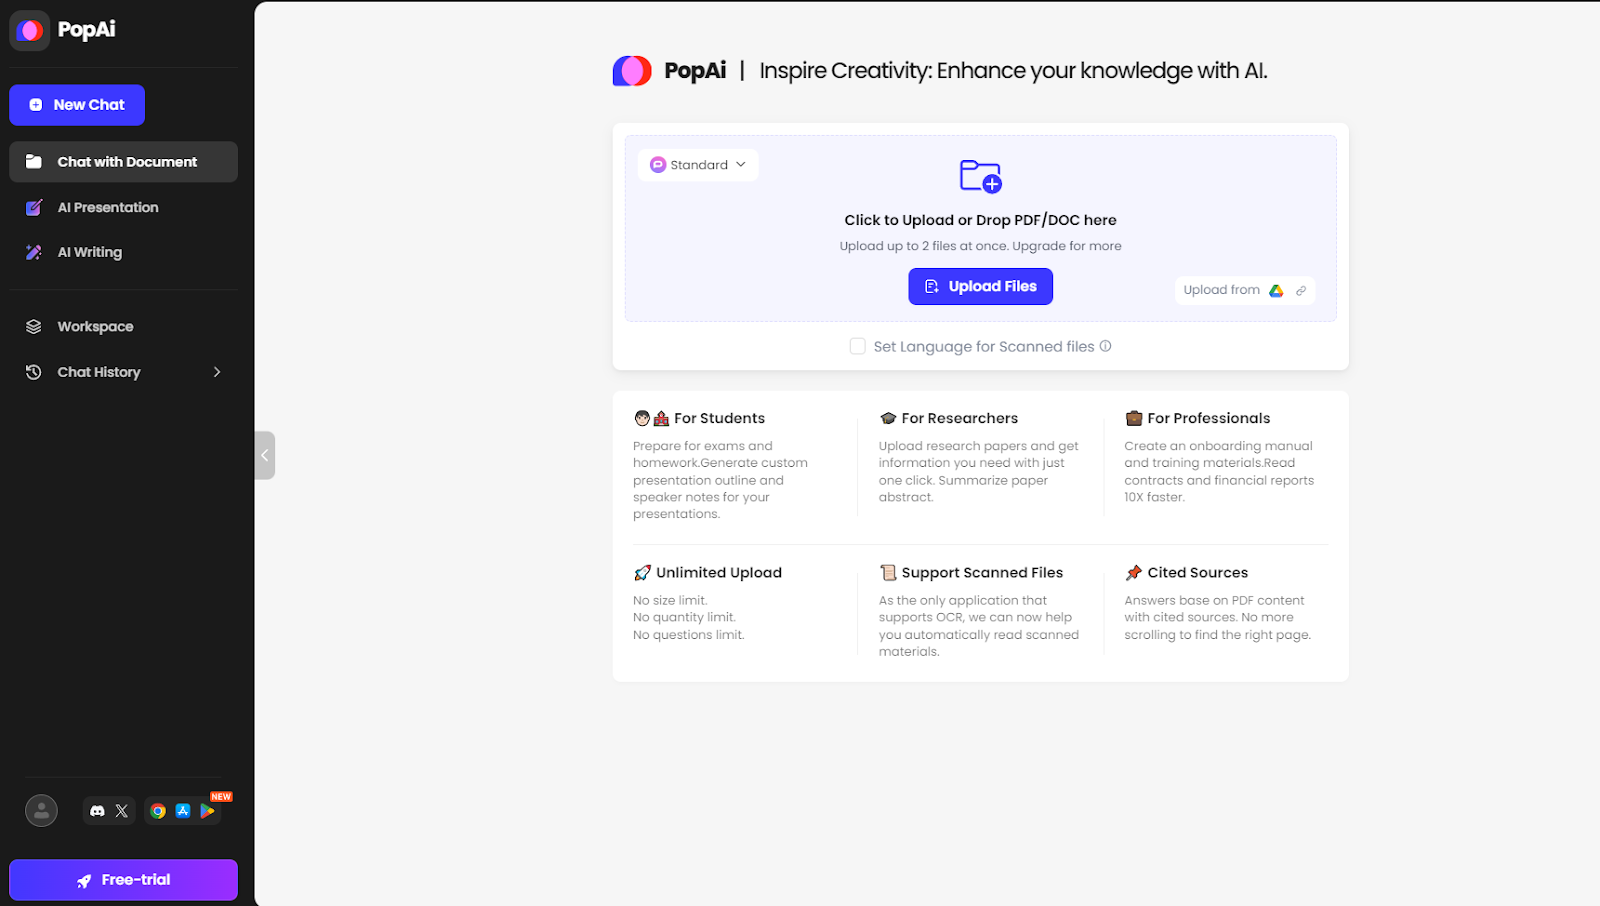Open the X (Twitter) icon
This screenshot has height=906, width=1600.
coord(122,811)
